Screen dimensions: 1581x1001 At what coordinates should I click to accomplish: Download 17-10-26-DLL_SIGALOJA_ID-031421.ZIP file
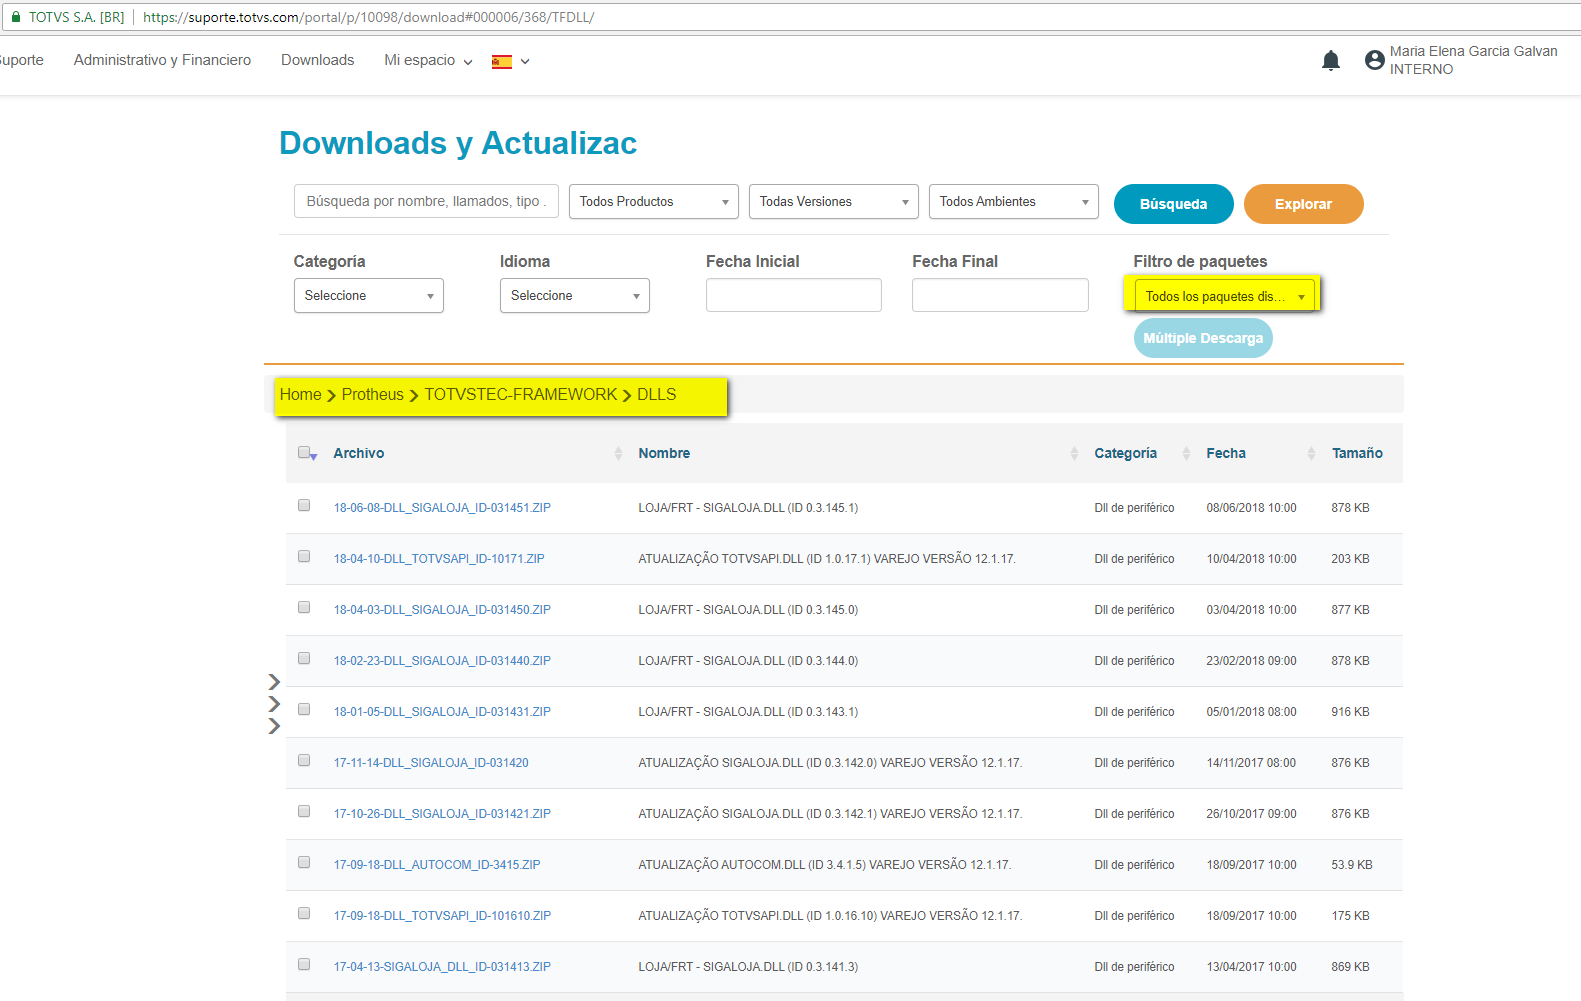pyautogui.click(x=442, y=814)
